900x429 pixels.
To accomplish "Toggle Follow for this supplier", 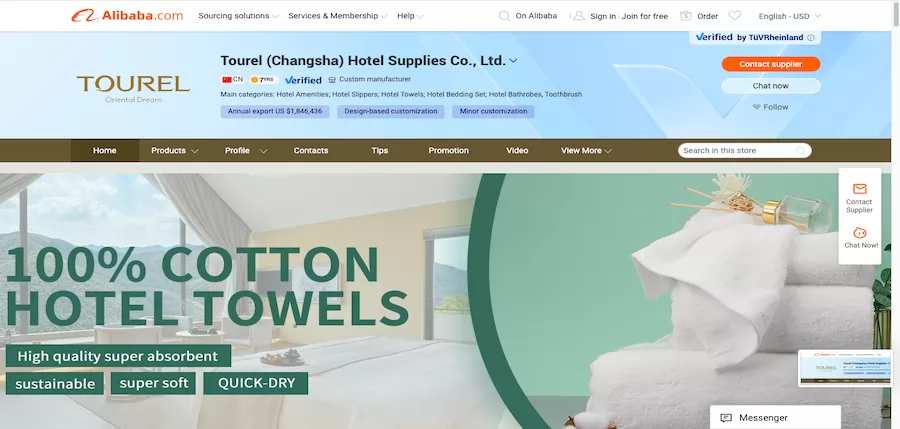I will click(x=771, y=107).
